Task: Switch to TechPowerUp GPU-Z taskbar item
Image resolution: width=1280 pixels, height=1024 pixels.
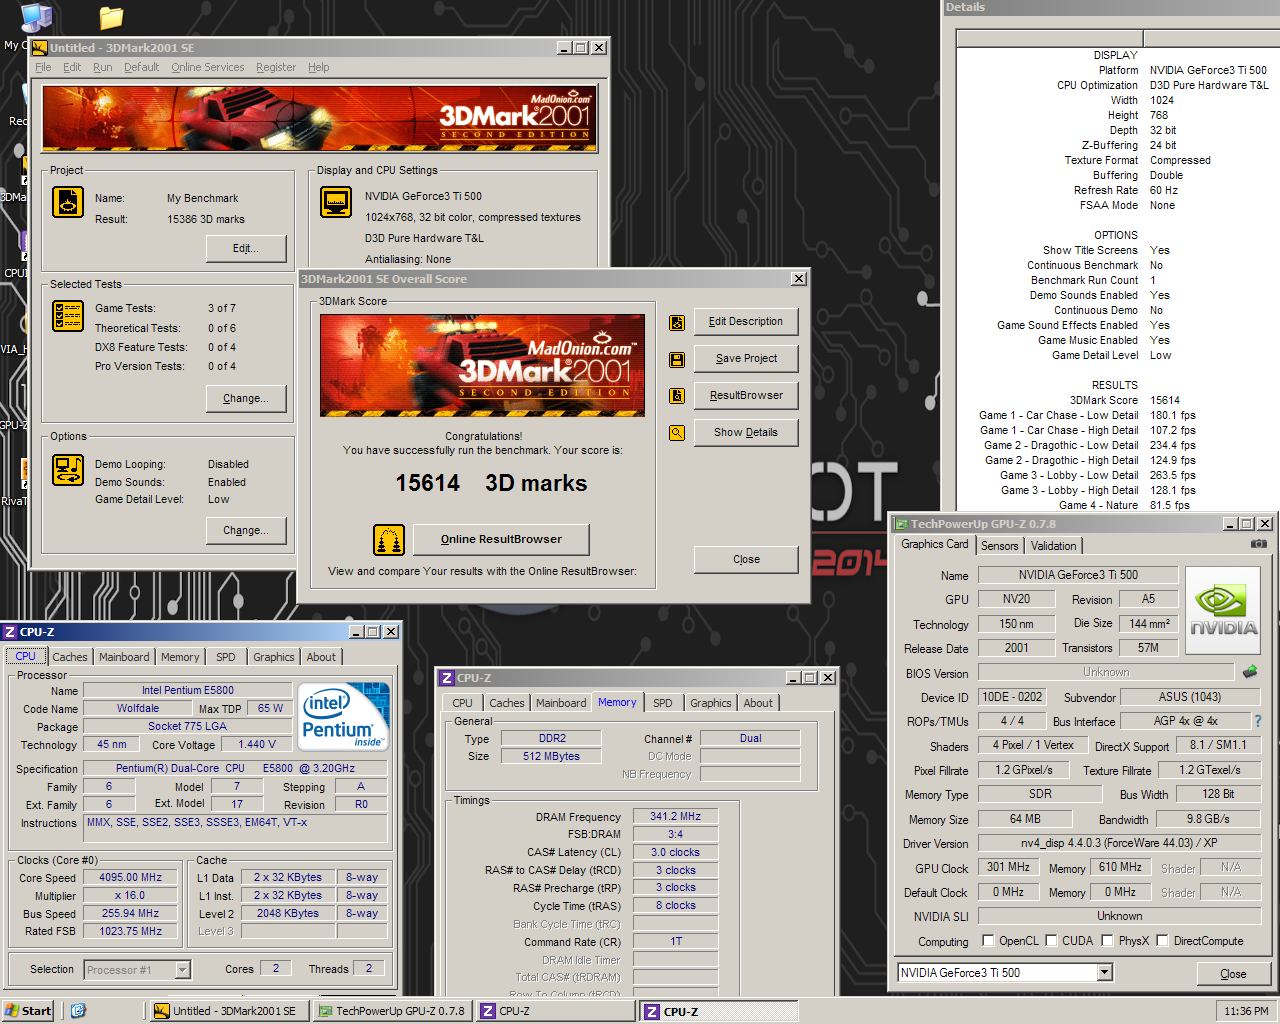Action: pyautogui.click(x=392, y=1011)
